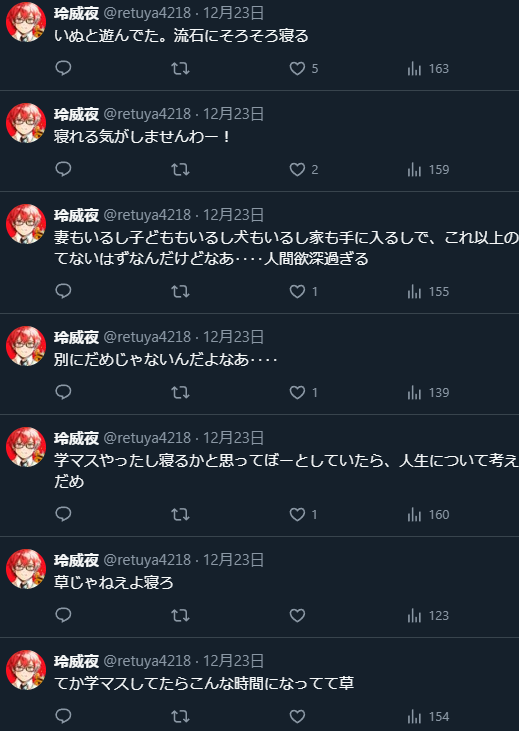The image size is (519, 731).
Task: Reply to the 学マスやったし寝るか tweet
Action: pos(63,514)
